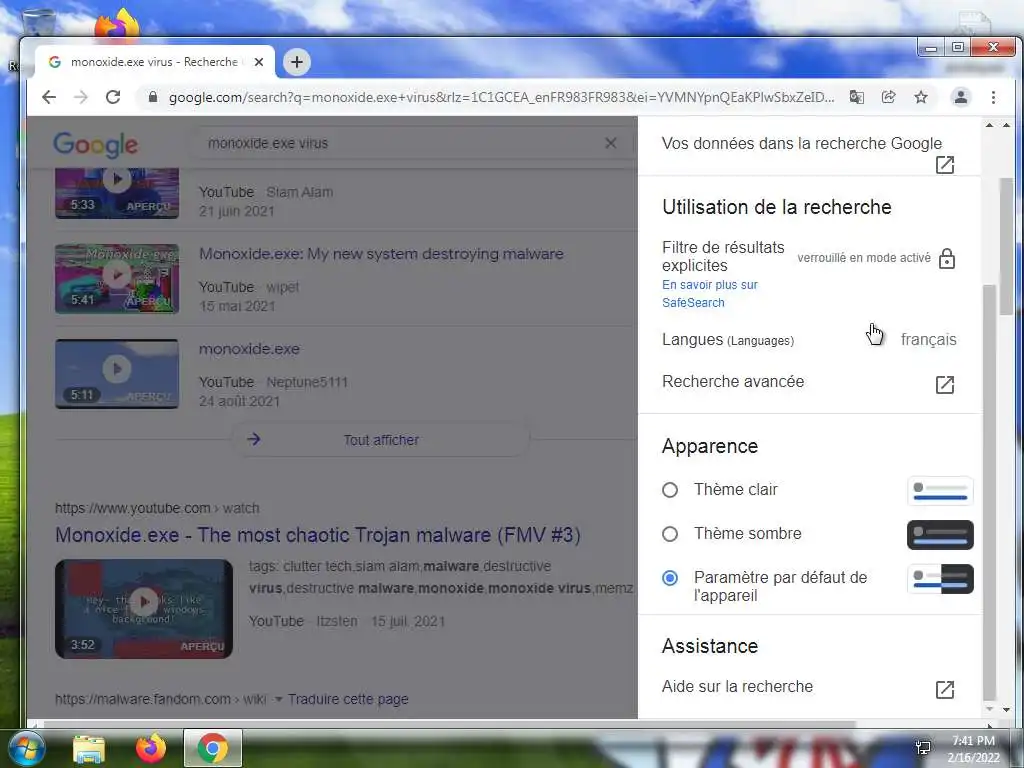Click the Apparence section heading
Image resolution: width=1024 pixels, height=768 pixels.
(x=710, y=446)
